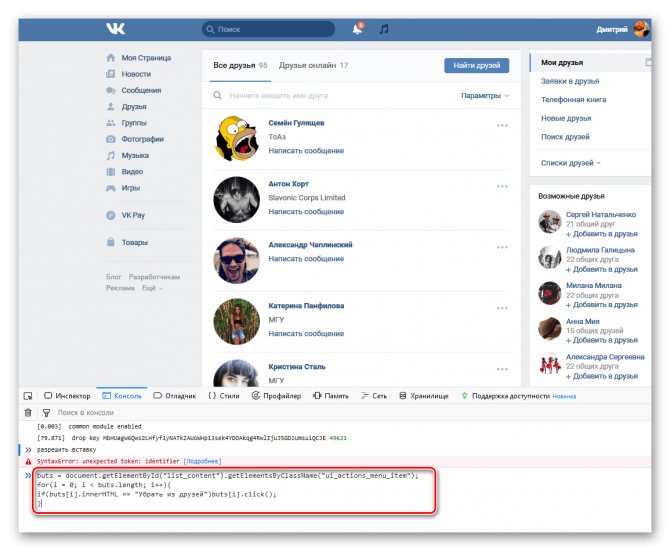Select Мои друзья in right menu
This screenshot has height=551, width=670.
point(562,62)
